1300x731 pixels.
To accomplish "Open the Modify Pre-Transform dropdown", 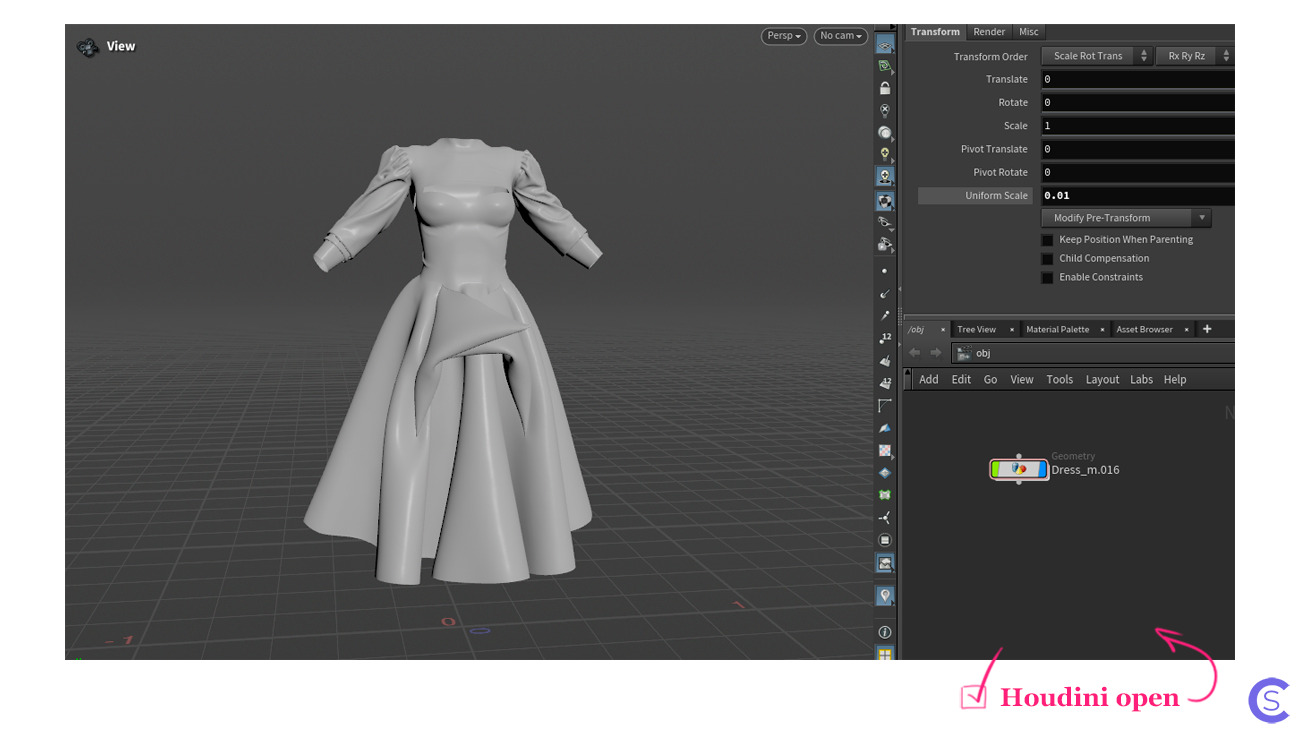I will 1126,218.
